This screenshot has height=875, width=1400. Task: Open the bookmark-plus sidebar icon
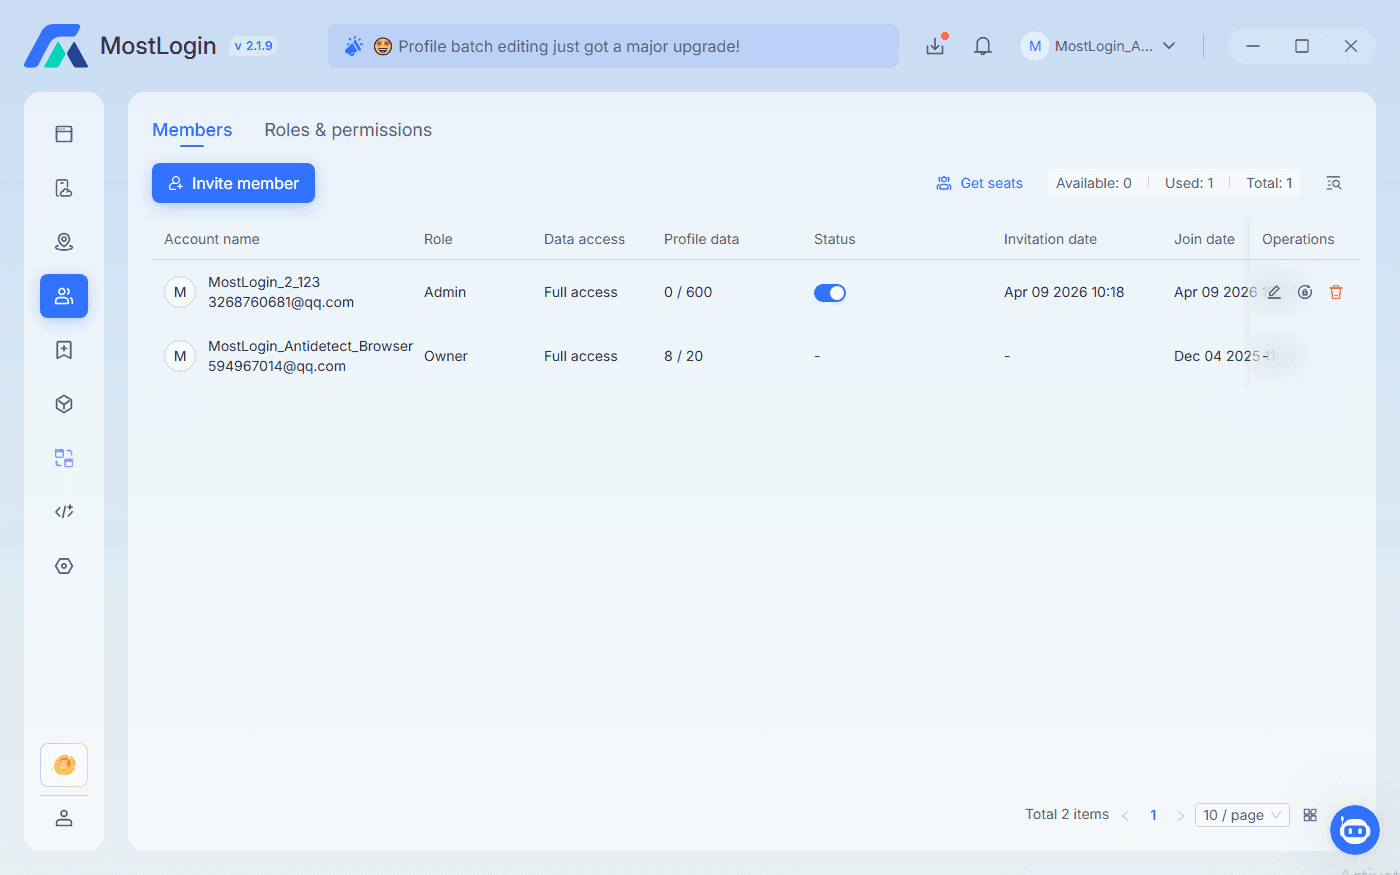[64, 350]
